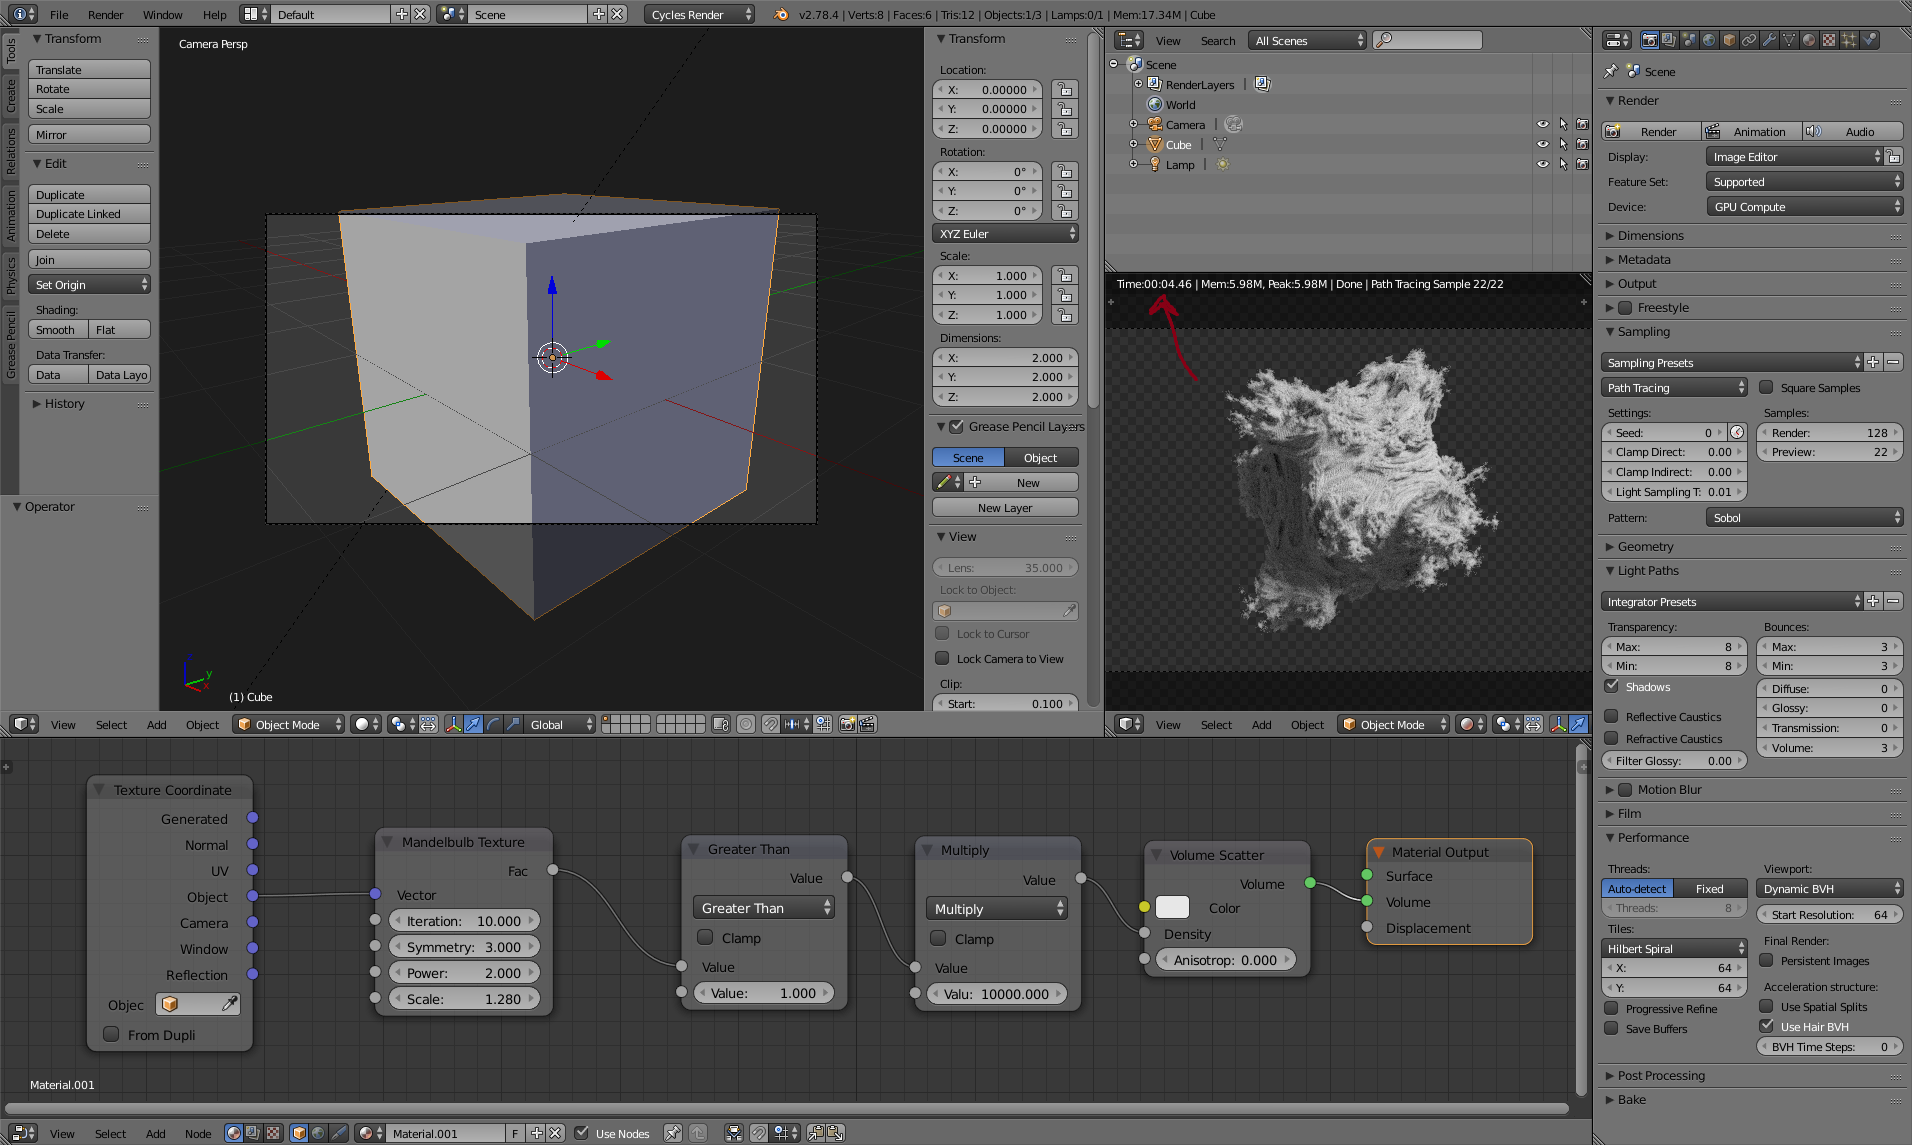Click the grease pencil draw icon
Screen dimensions: 1912x1145
(942, 483)
